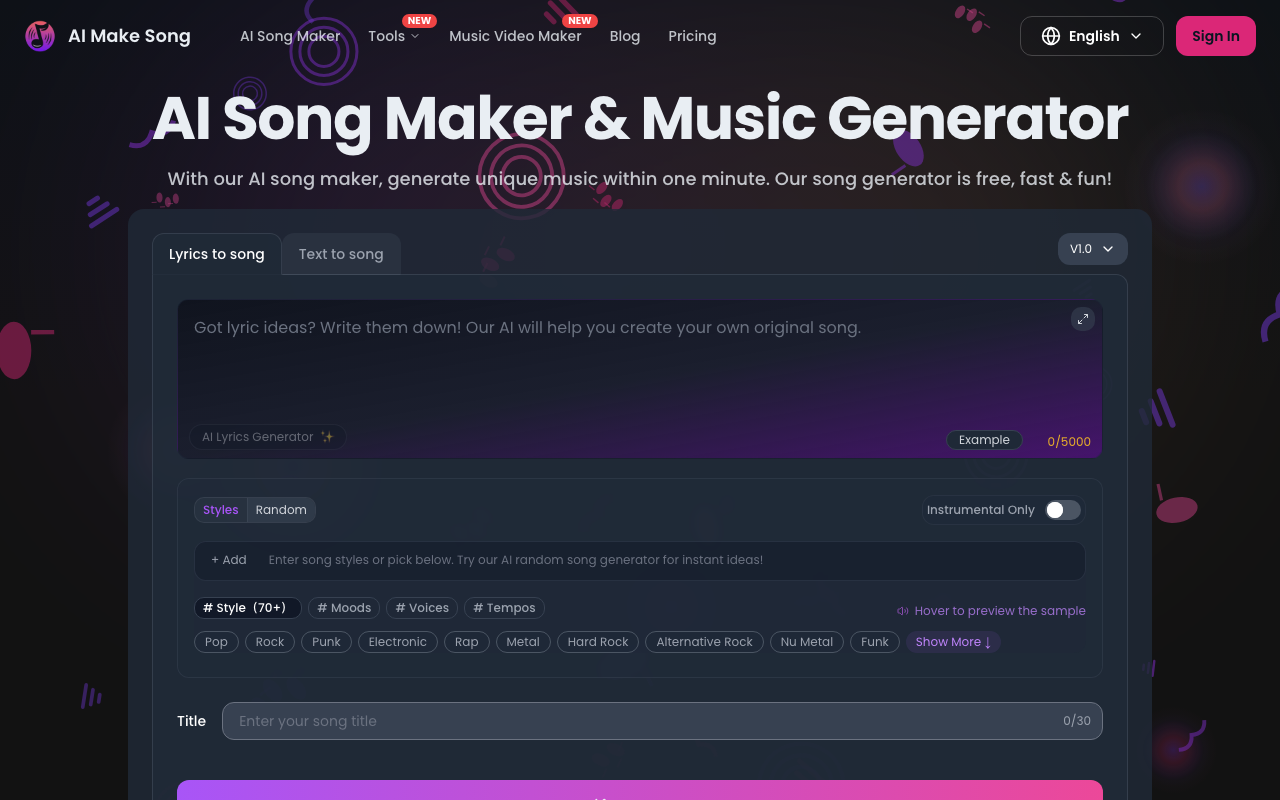Expand the Tools menu in navigation
Image resolution: width=1280 pixels, height=800 pixels.
[x=393, y=36]
